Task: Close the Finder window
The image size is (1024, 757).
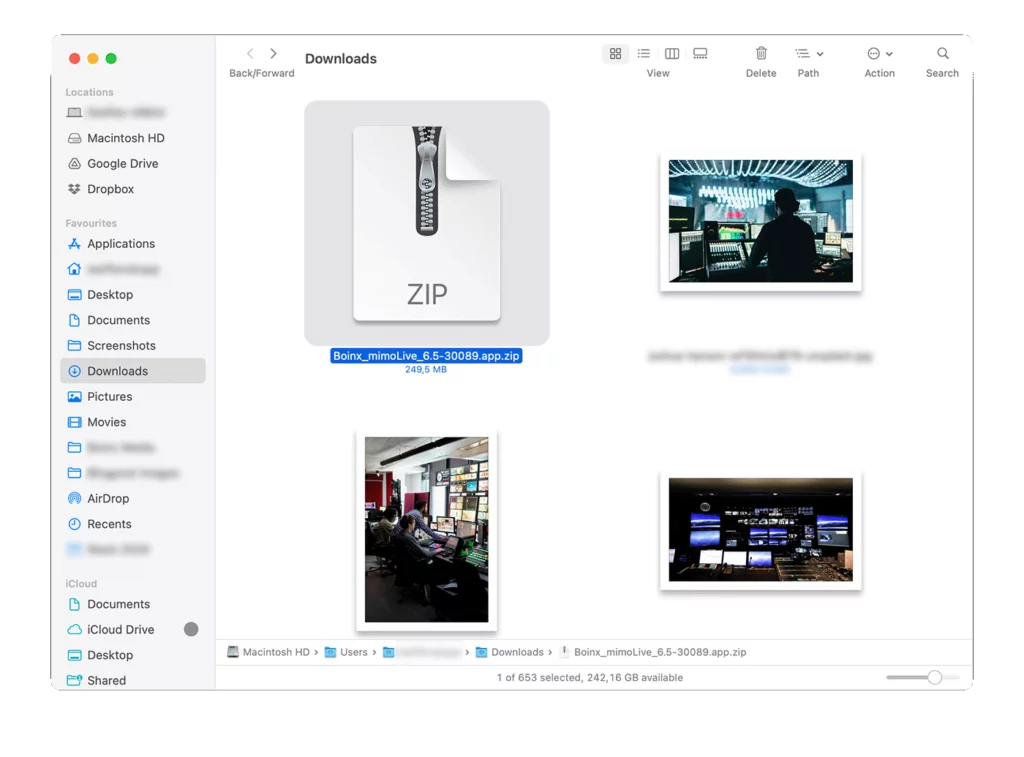Action: [x=74, y=58]
